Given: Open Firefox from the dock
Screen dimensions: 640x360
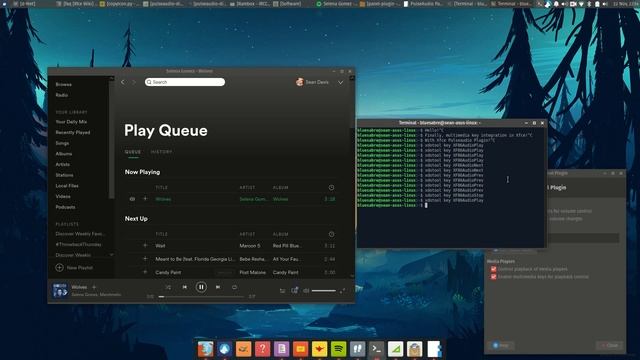Looking at the screenshot, I should [x=206, y=349].
